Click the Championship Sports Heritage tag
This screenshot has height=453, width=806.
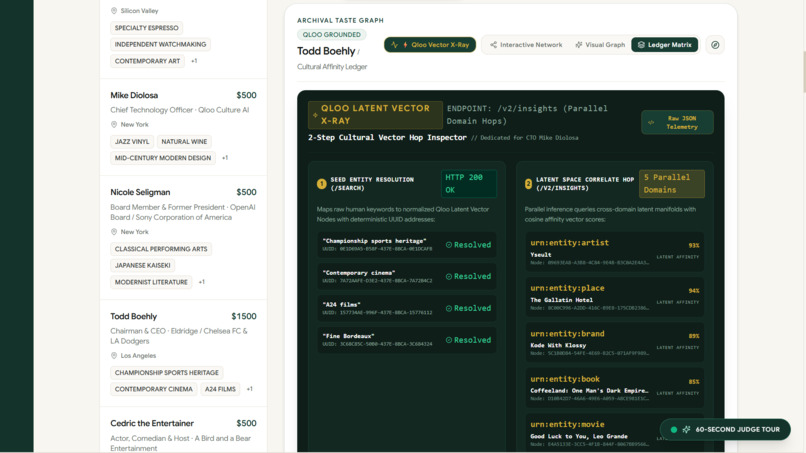[x=167, y=372]
